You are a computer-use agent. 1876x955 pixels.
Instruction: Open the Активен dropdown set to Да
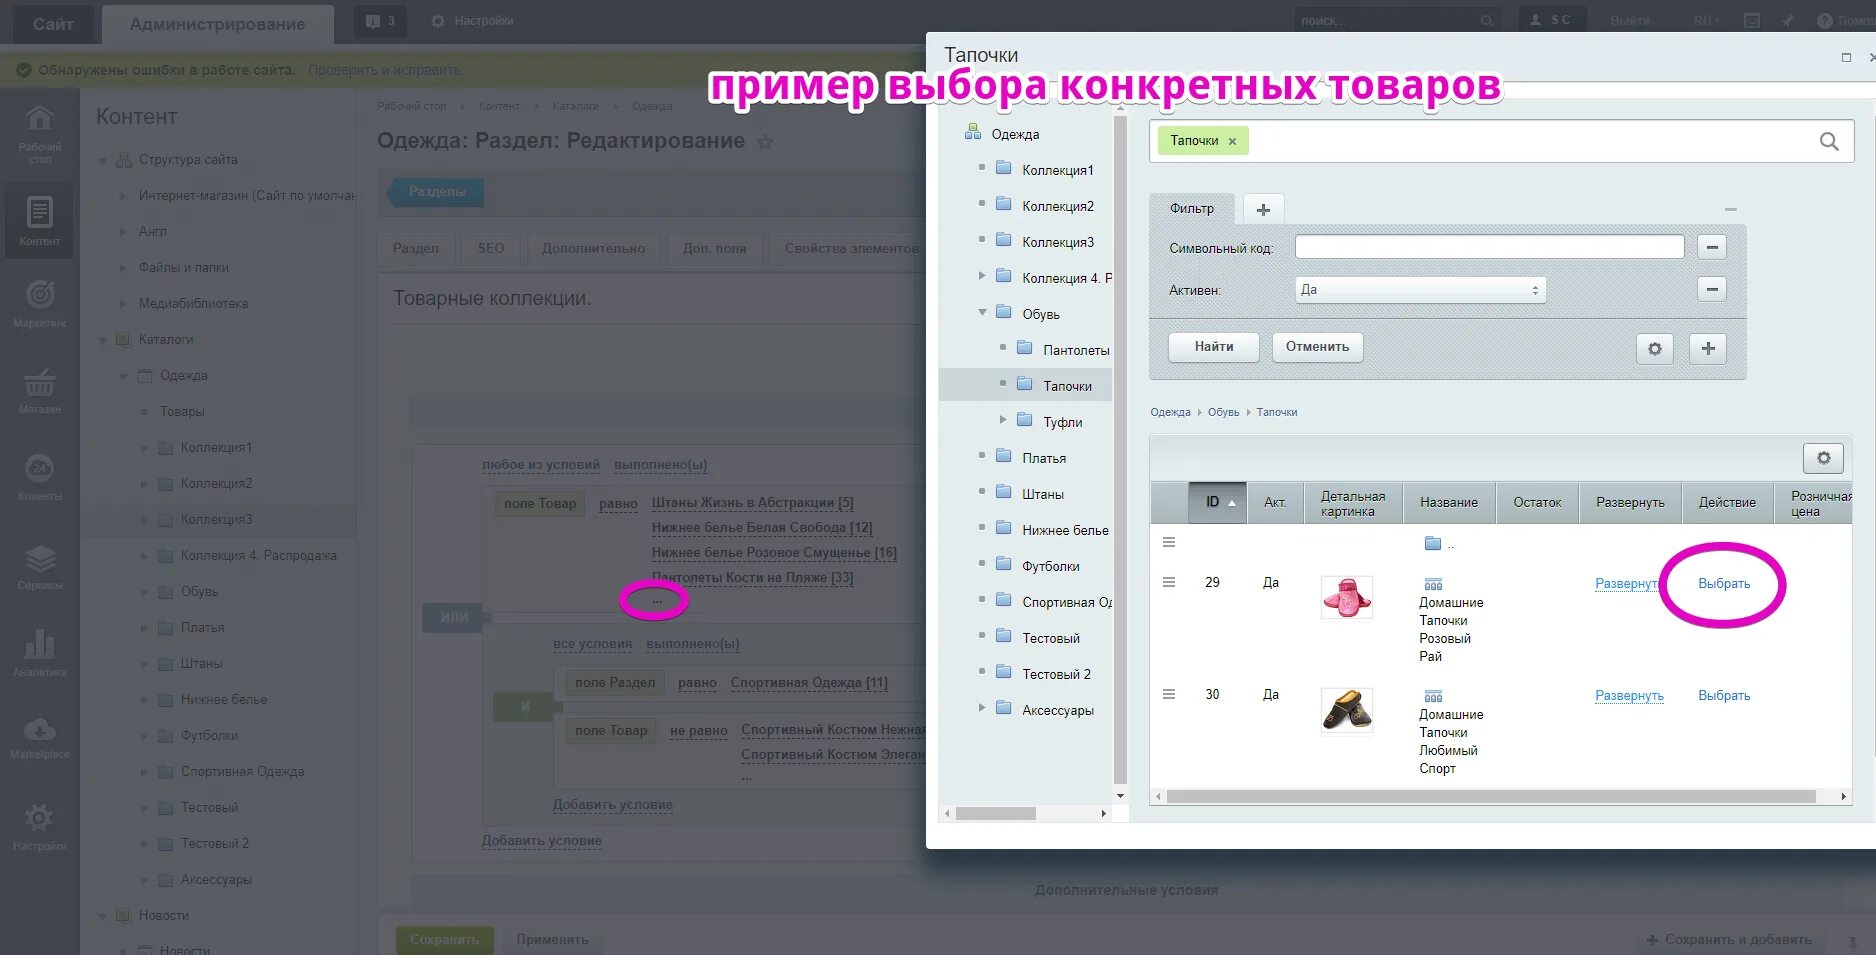[1420, 289]
